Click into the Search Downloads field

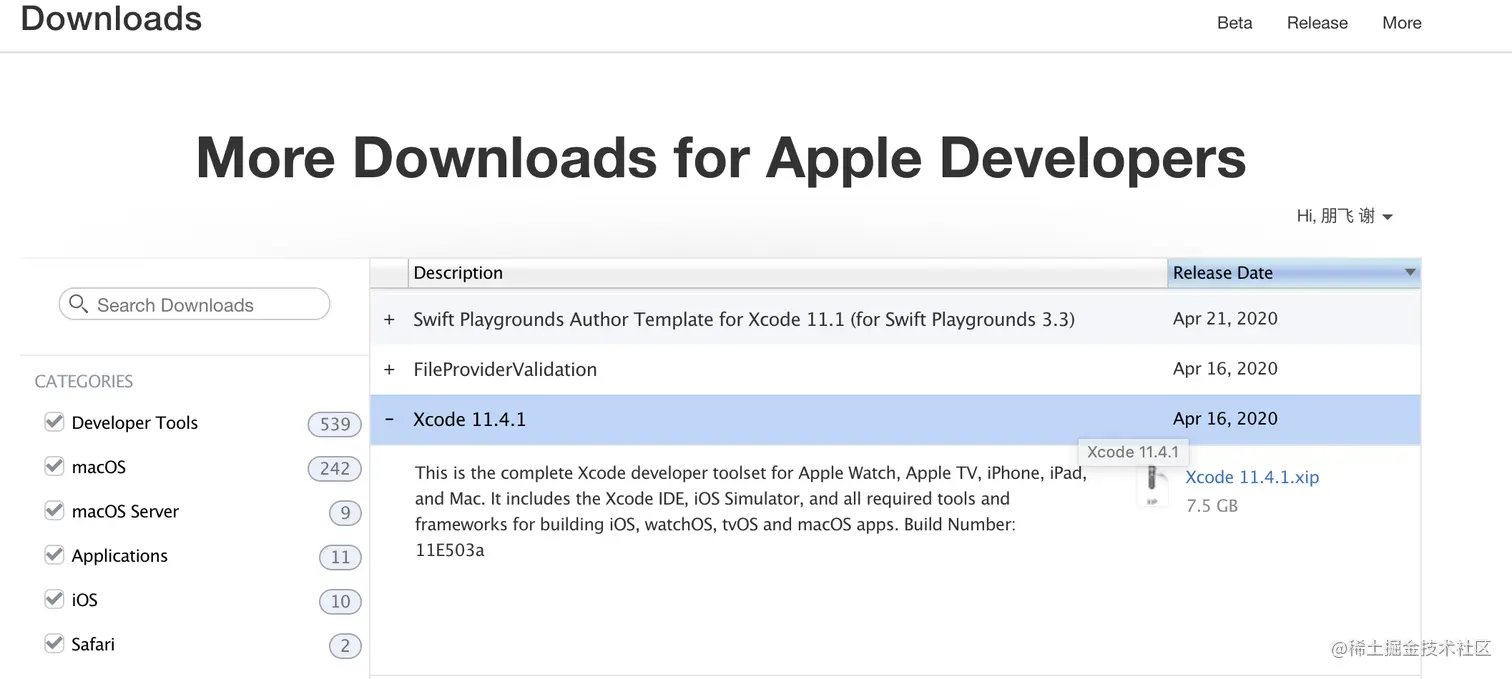[x=194, y=304]
